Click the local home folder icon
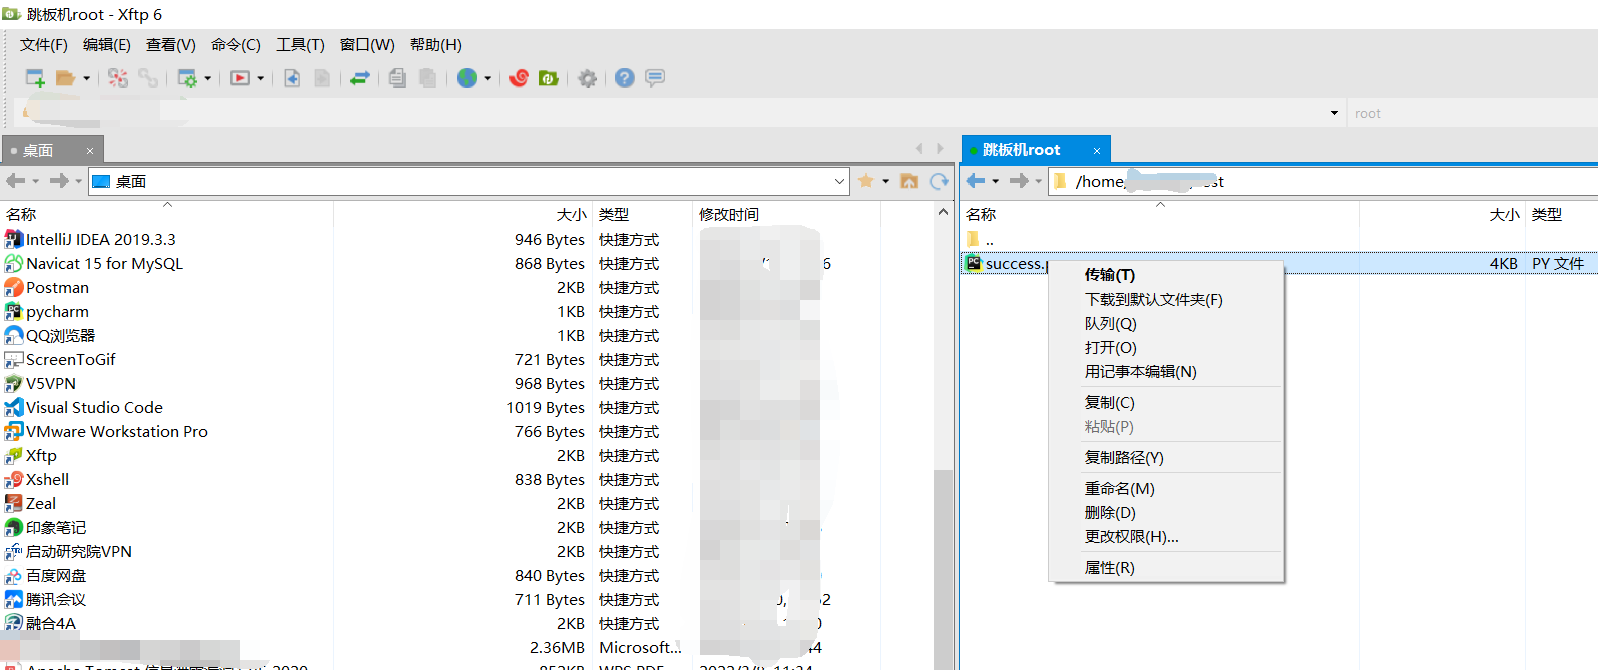Image resolution: width=1598 pixels, height=670 pixels. click(x=909, y=181)
